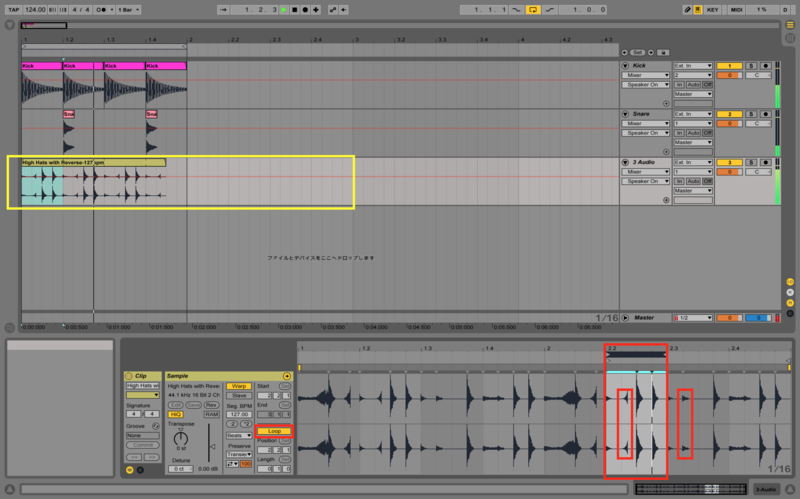This screenshot has width=800, height=499.
Task: Open the Beats warp mode dropdown
Action: click(239, 436)
